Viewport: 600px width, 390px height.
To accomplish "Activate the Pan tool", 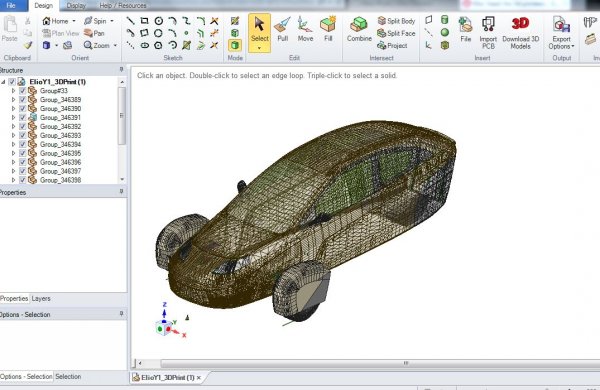I will coord(94,33).
